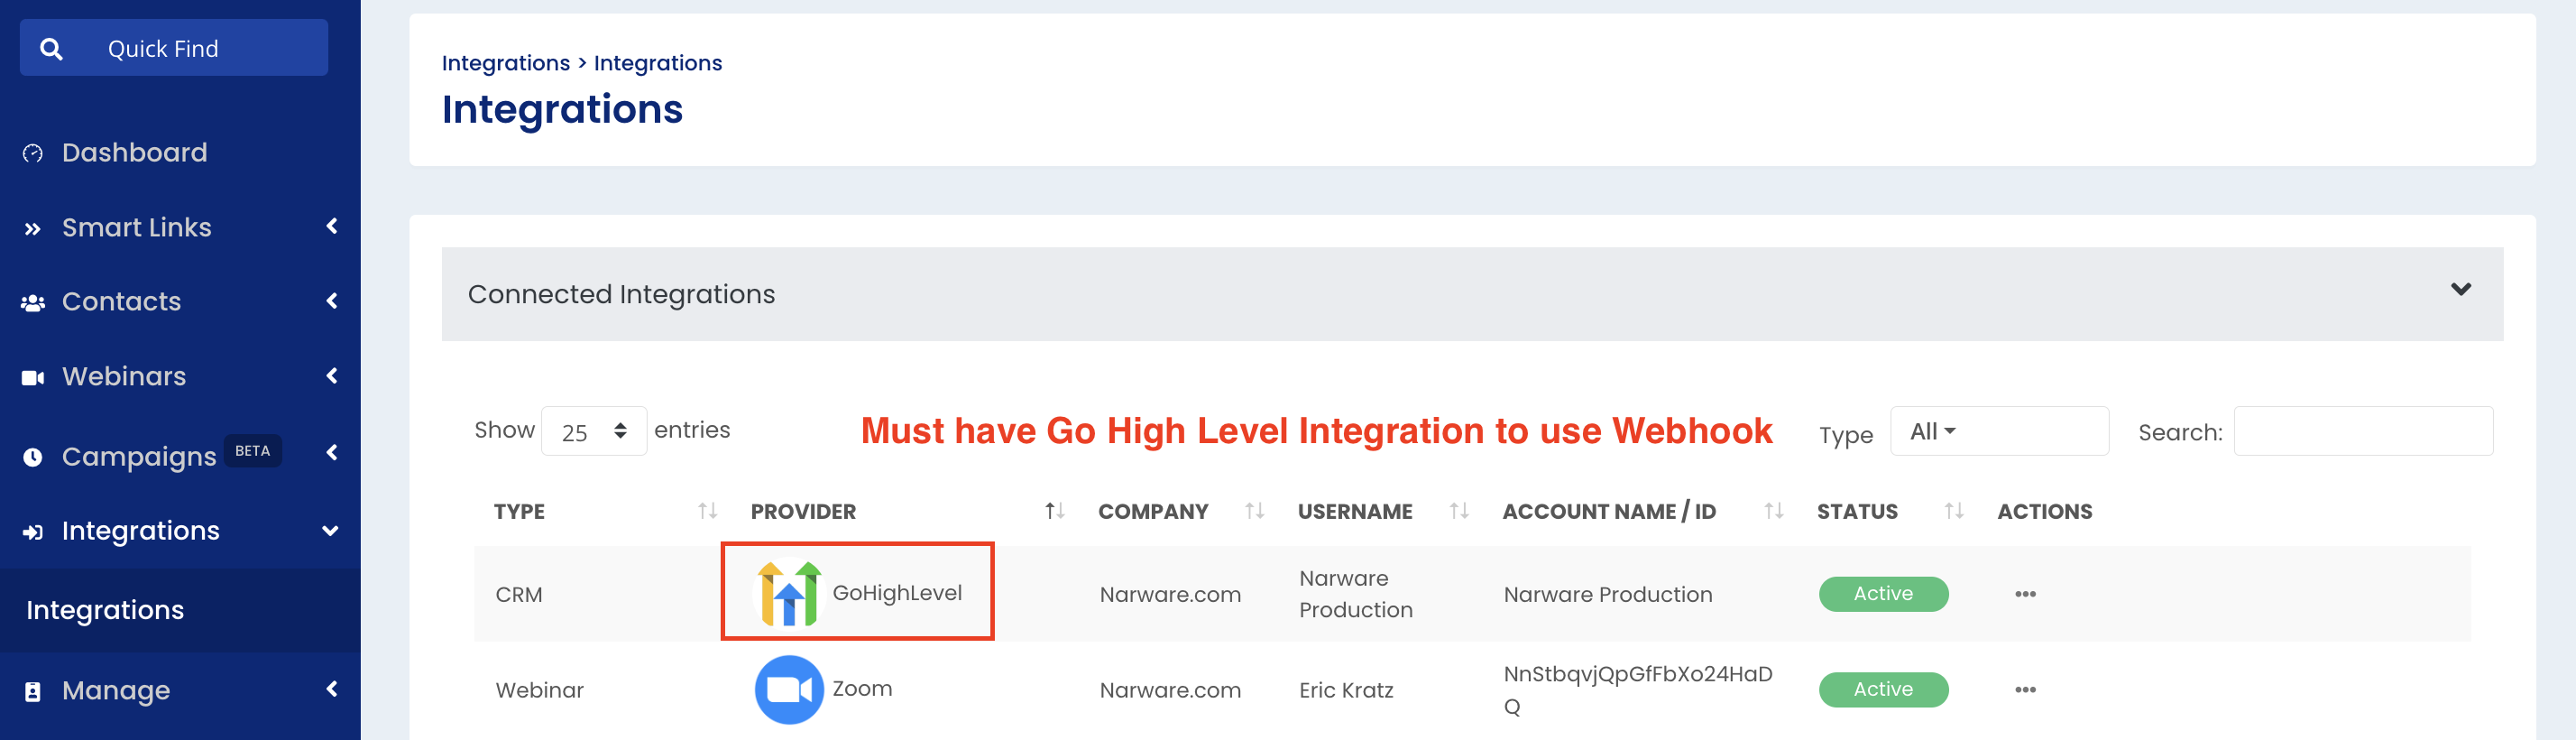The image size is (2576, 740).
Task: Open the Type filter All dropdown
Action: pyautogui.click(x=1999, y=431)
